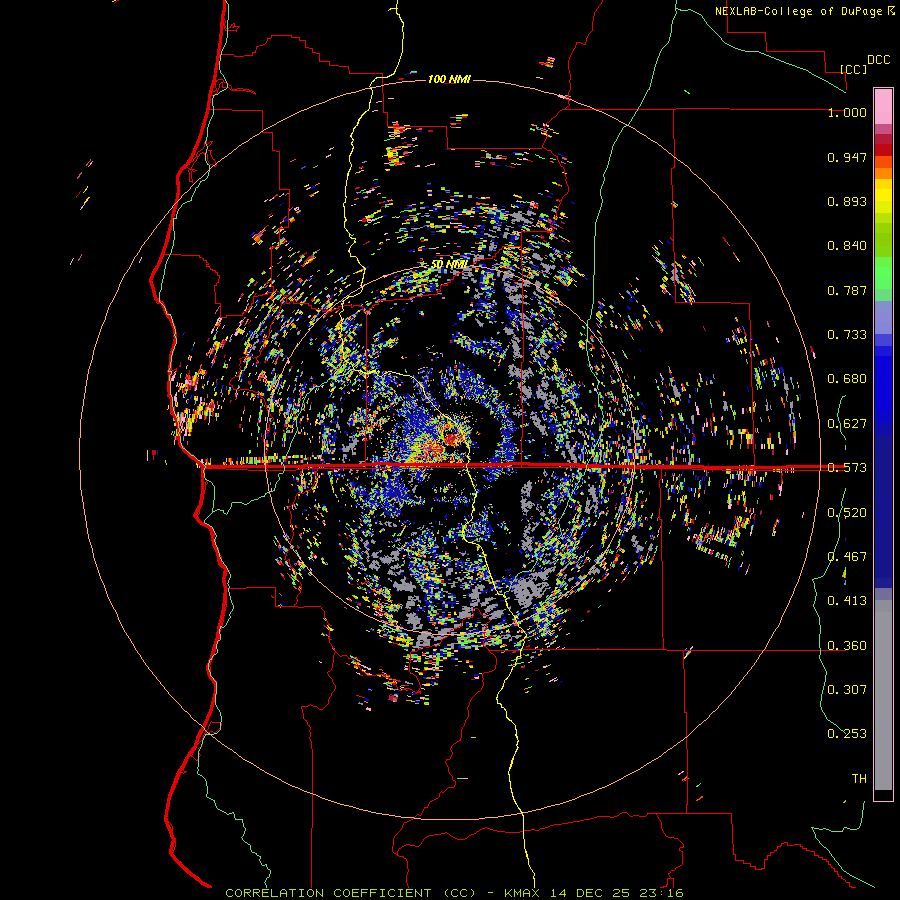Select the 0.307 scale value
This screenshot has height=900, width=900.
[x=847, y=690]
